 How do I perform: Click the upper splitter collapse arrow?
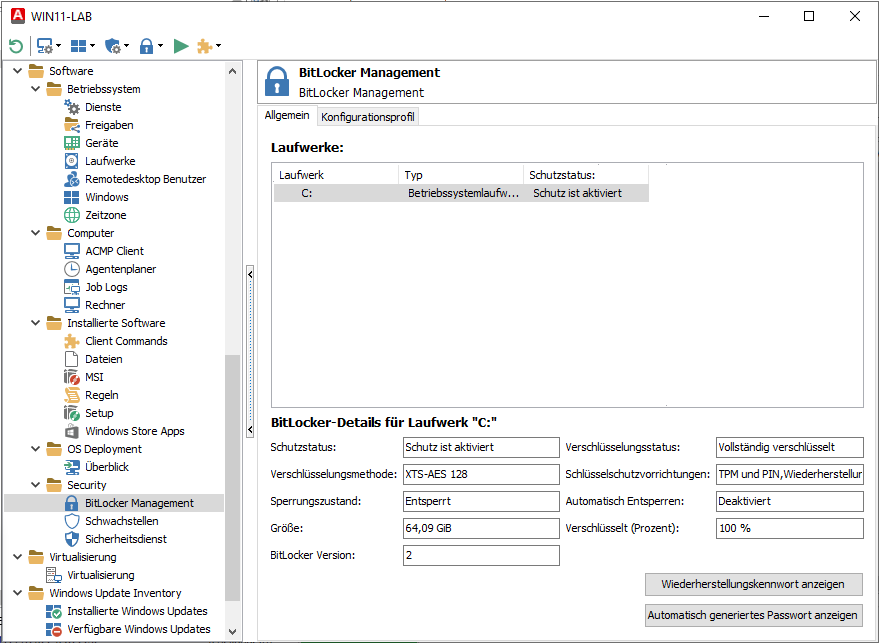click(250, 274)
